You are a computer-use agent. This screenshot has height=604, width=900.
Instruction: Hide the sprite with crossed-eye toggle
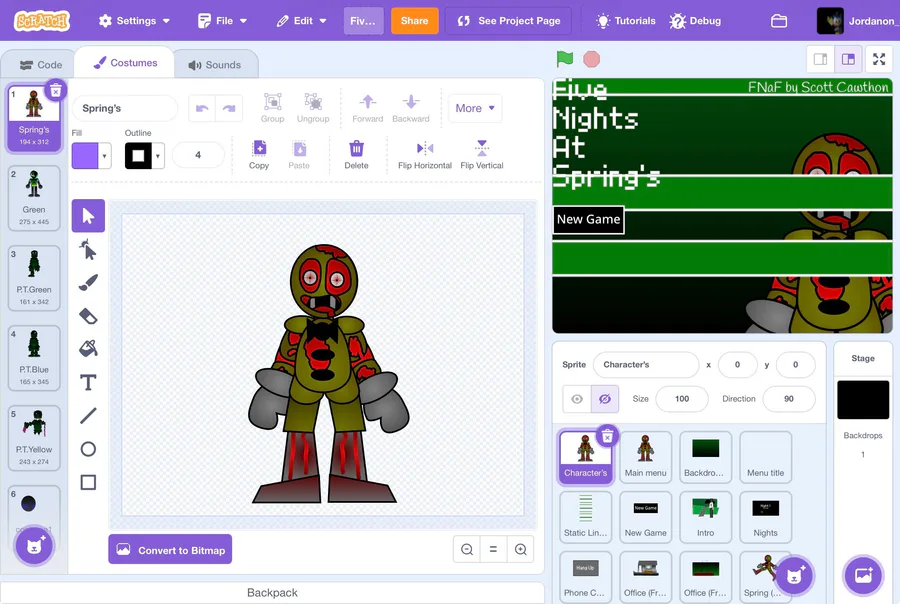605,399
